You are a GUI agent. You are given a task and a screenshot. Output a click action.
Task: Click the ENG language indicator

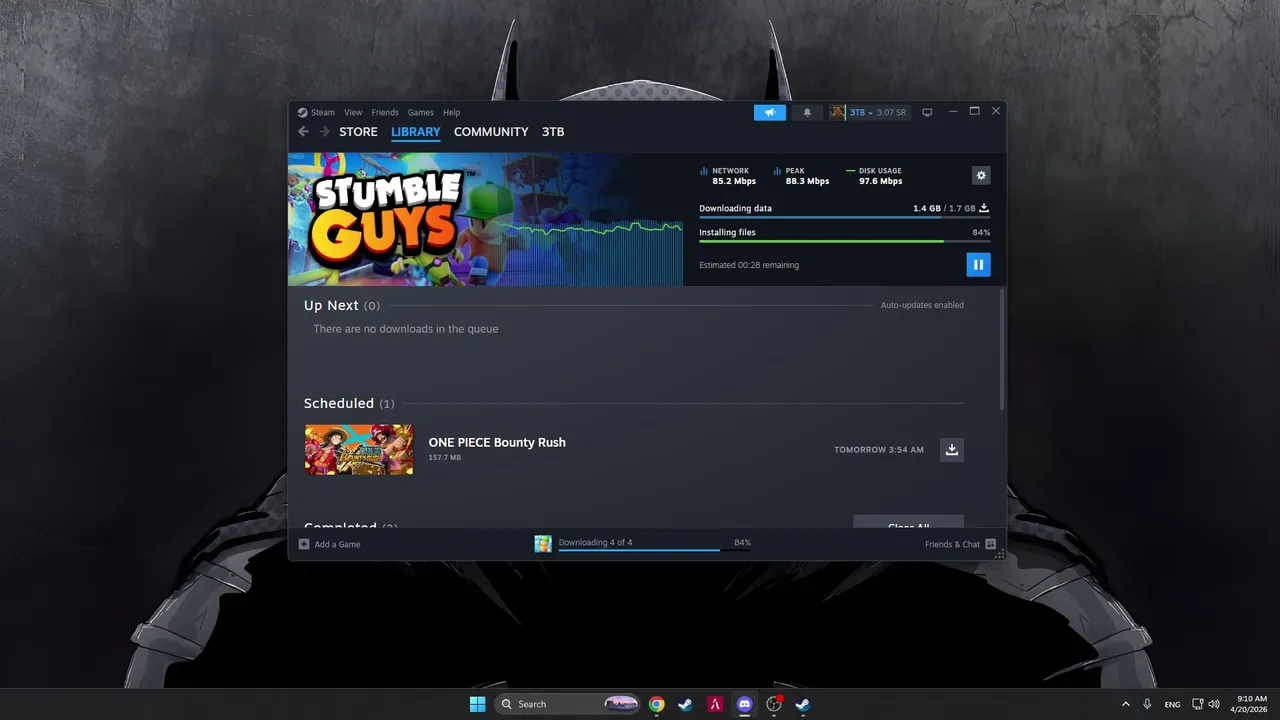point(1172,704)
